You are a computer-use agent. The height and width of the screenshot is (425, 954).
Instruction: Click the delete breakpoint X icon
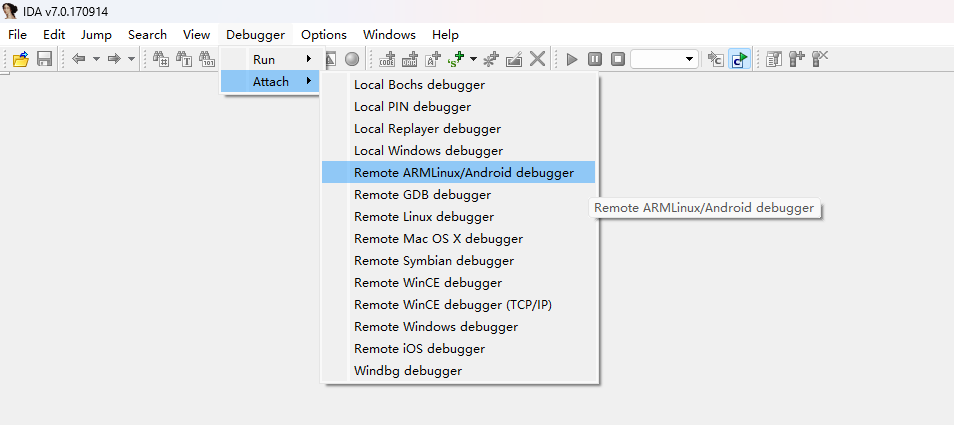[820, 59]
